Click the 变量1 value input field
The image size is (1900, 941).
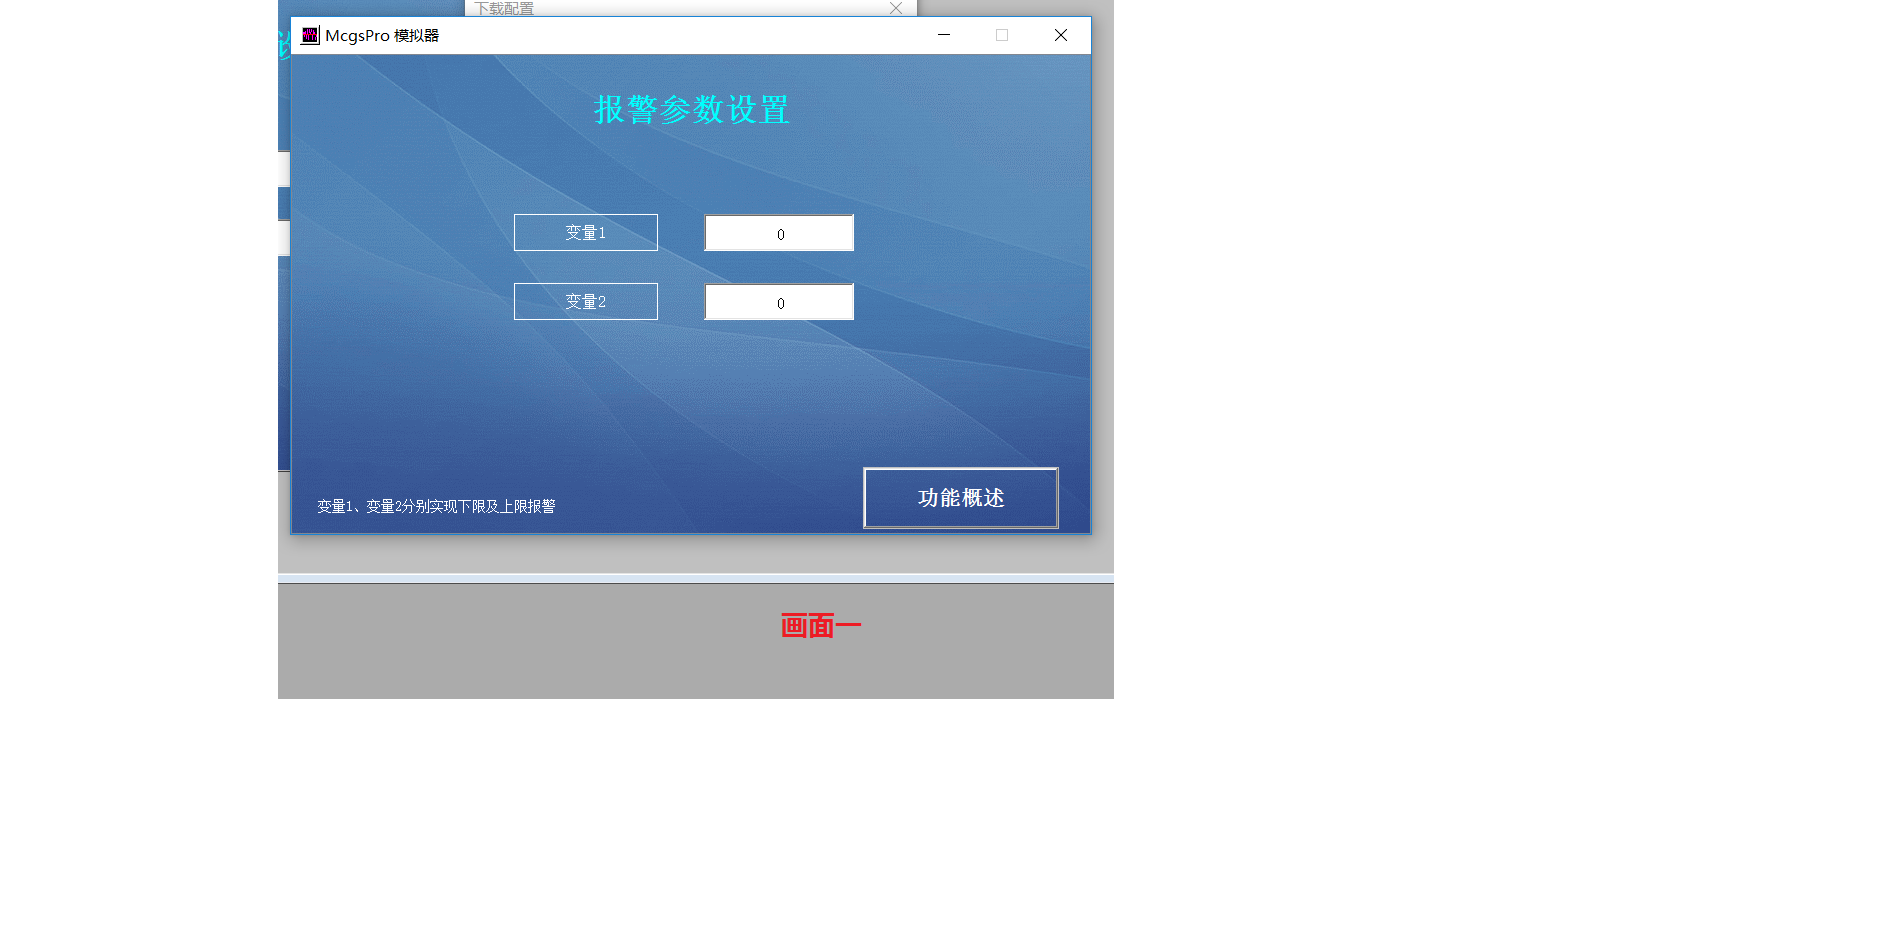pos(779,233)
